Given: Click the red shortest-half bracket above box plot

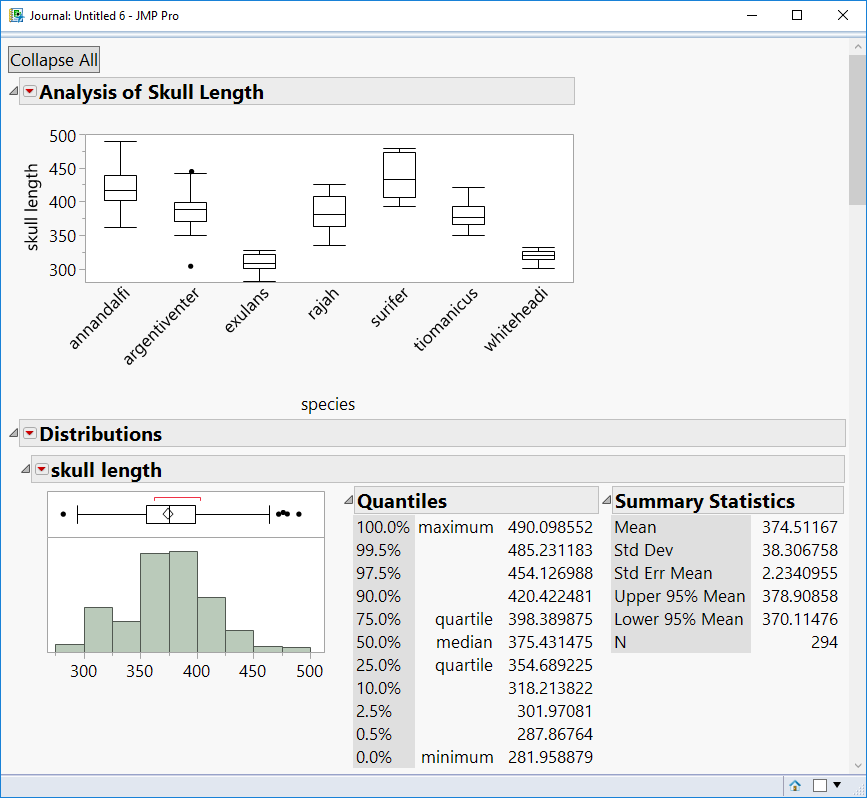Looking at the screenshot, I should pyautogui.click(x=177, y=499).
